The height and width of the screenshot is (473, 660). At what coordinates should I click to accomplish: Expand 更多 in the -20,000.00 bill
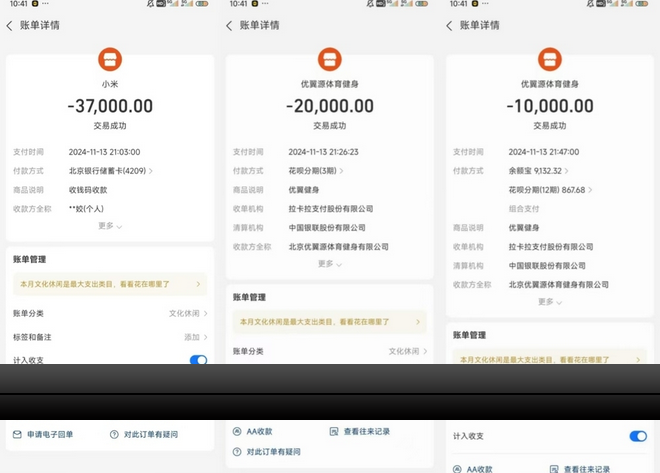coord(330,264)
